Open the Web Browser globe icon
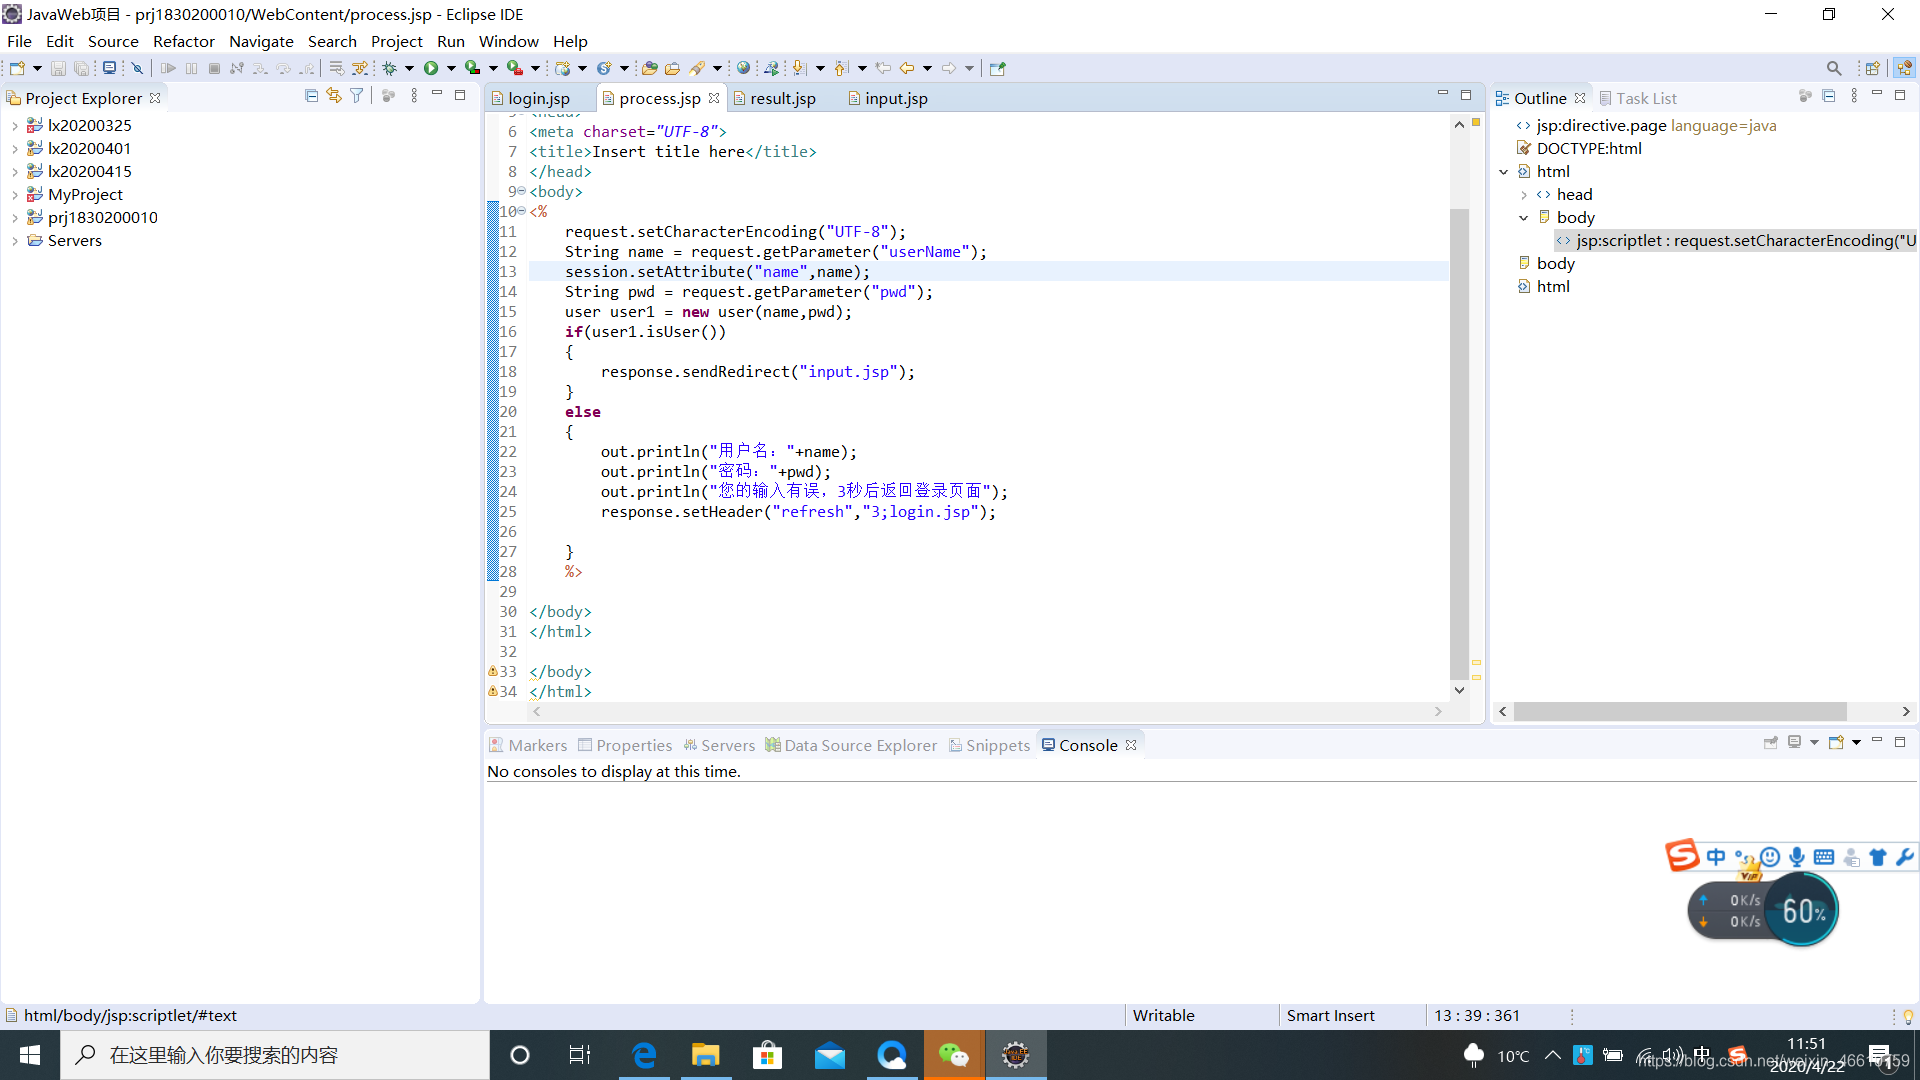This screenshot has height=1080, width=1920. [743, 68]
